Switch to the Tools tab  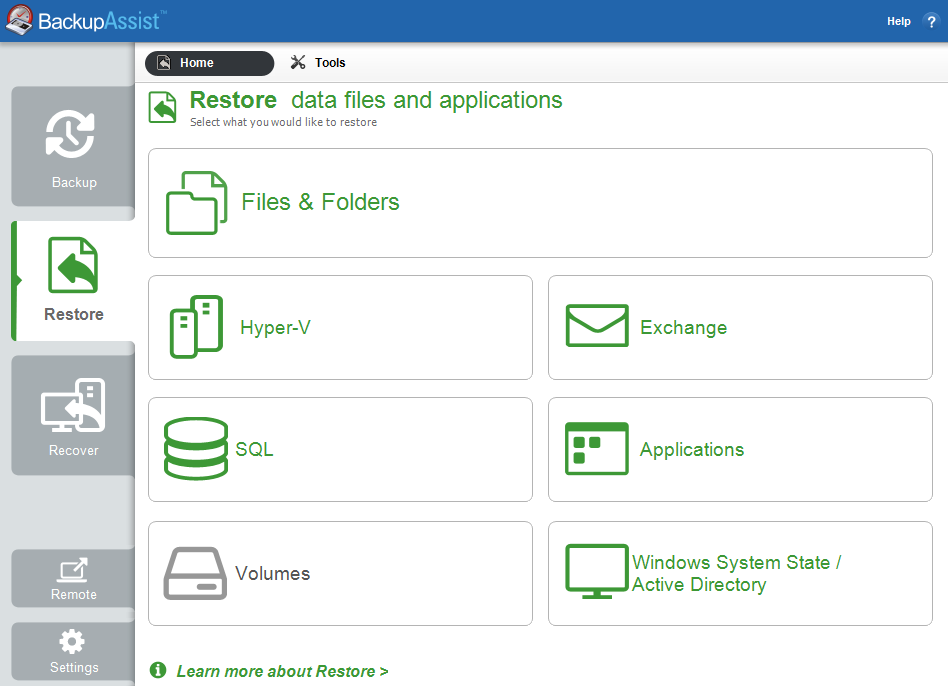click(x=318, y=63)
